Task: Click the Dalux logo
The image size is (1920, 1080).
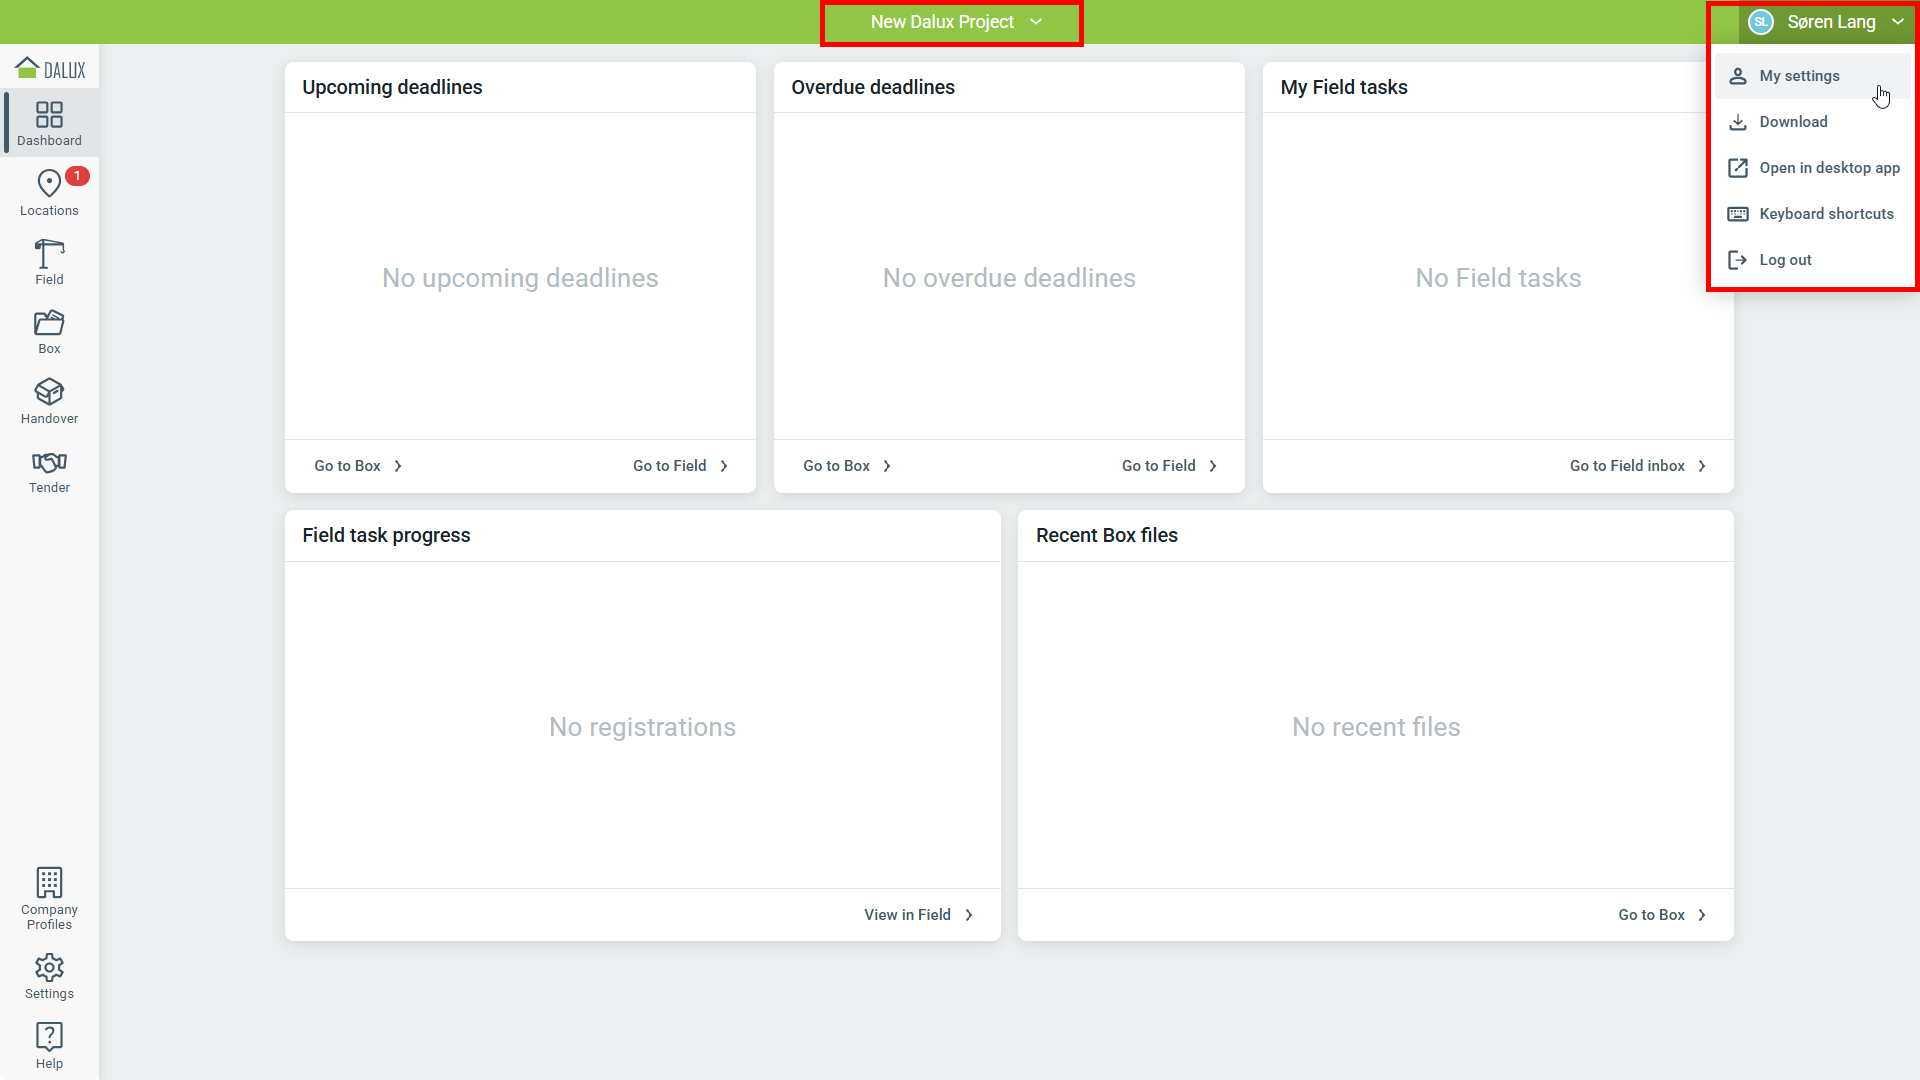Action: [x=50, y=69]
